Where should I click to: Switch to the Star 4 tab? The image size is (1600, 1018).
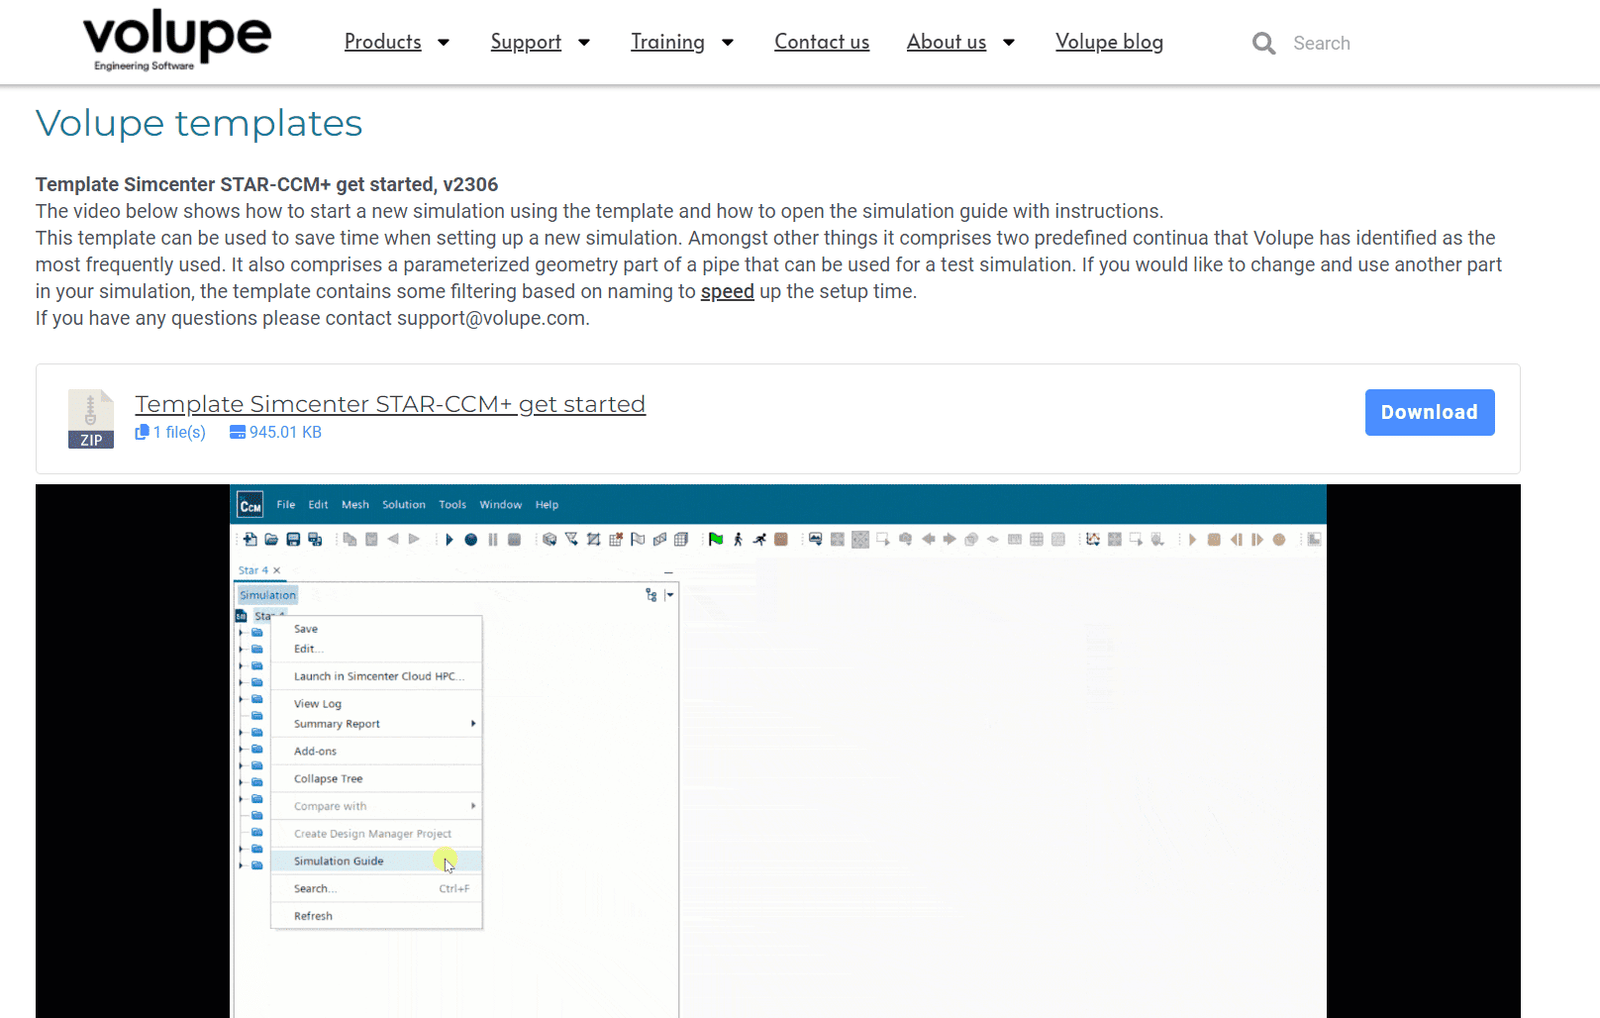(x=253, y=570)
